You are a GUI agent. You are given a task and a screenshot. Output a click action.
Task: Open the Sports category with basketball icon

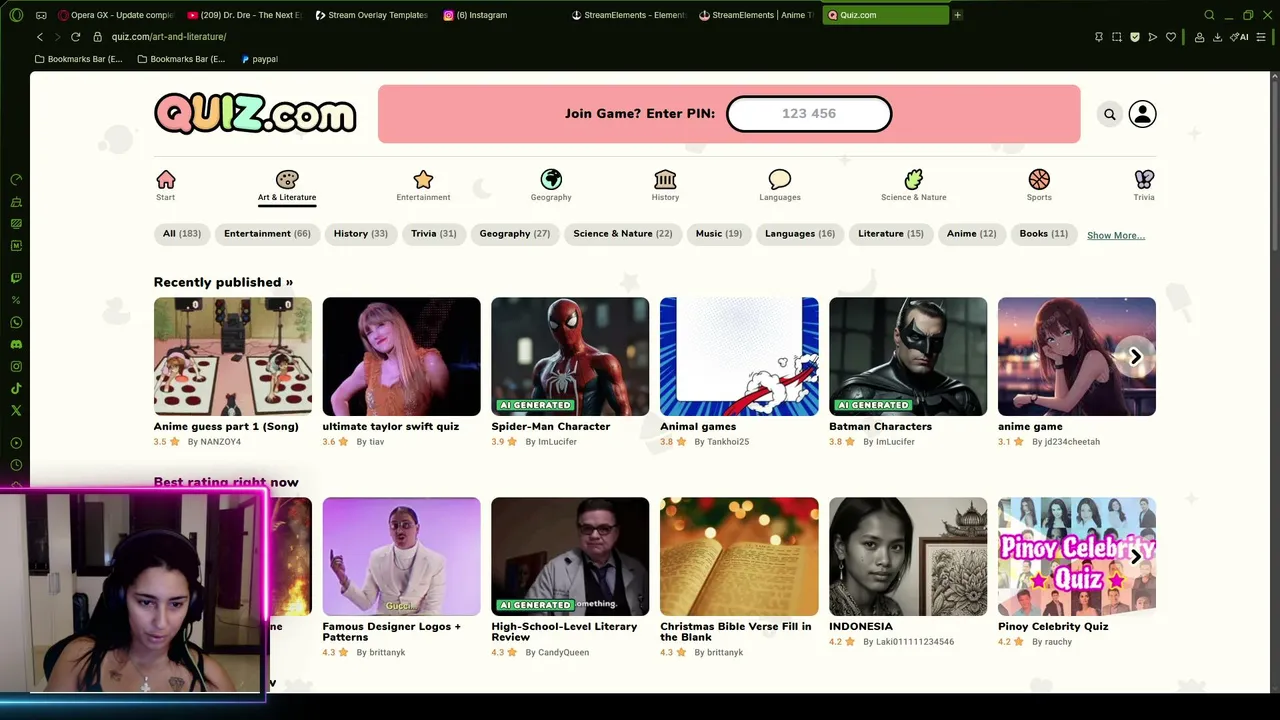coord(1039,185)
